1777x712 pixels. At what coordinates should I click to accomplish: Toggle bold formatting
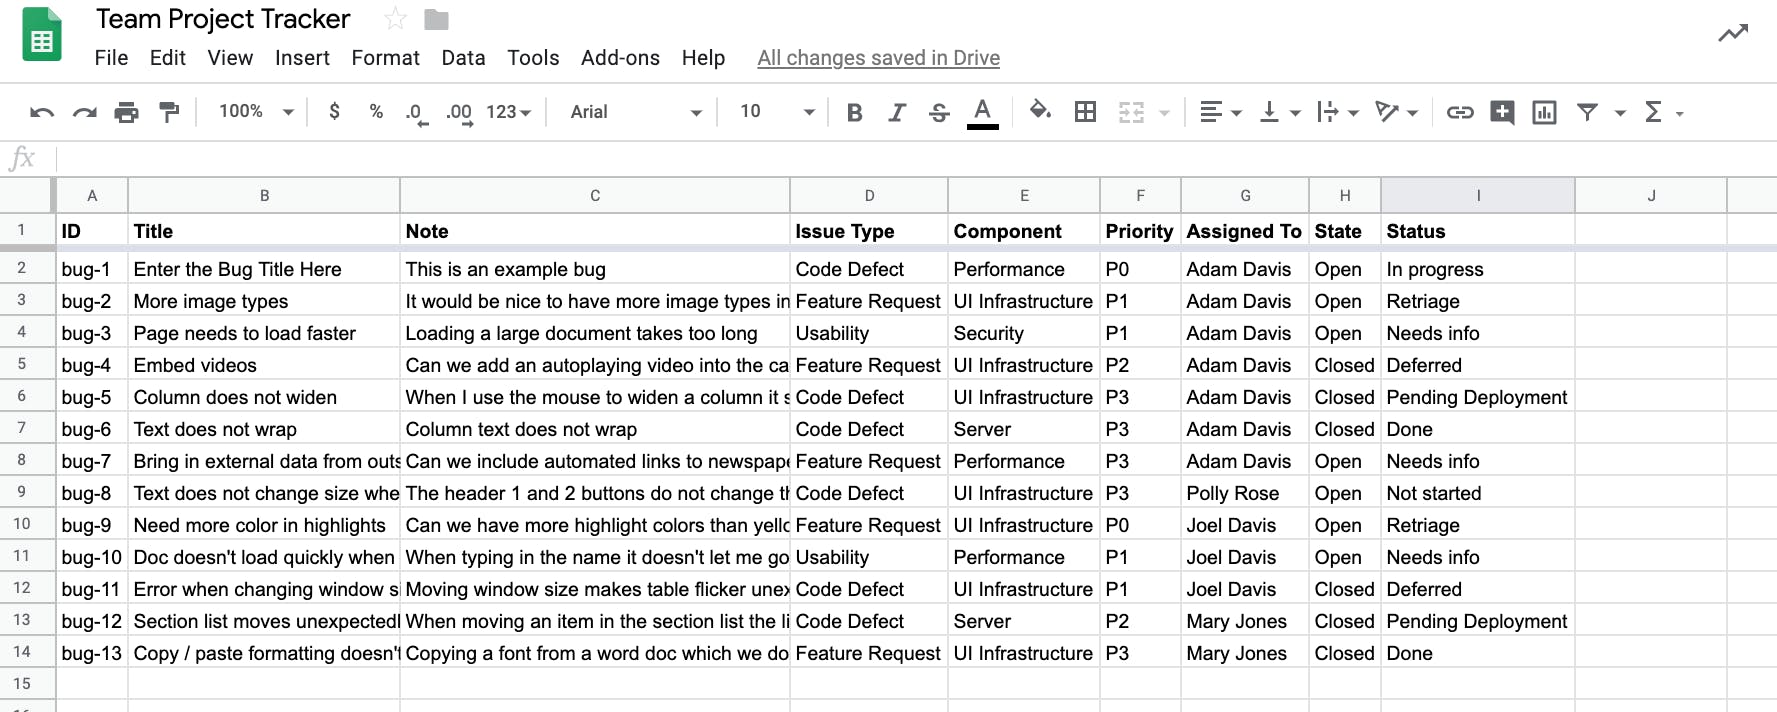tap(854, 112)
